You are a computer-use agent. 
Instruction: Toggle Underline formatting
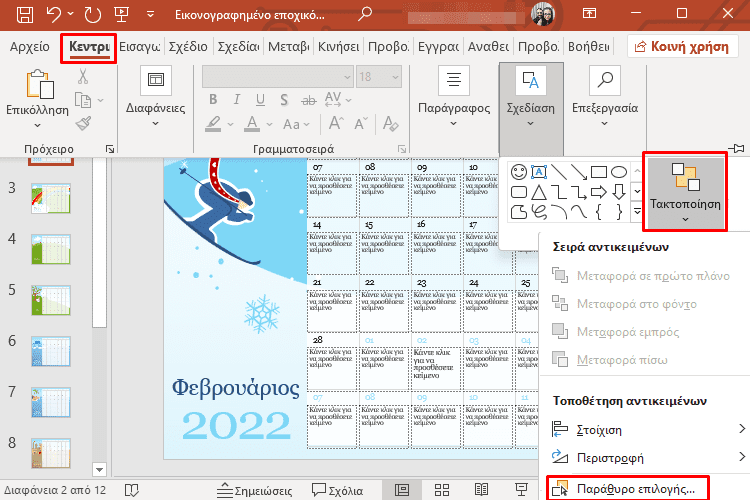point(260,100)
